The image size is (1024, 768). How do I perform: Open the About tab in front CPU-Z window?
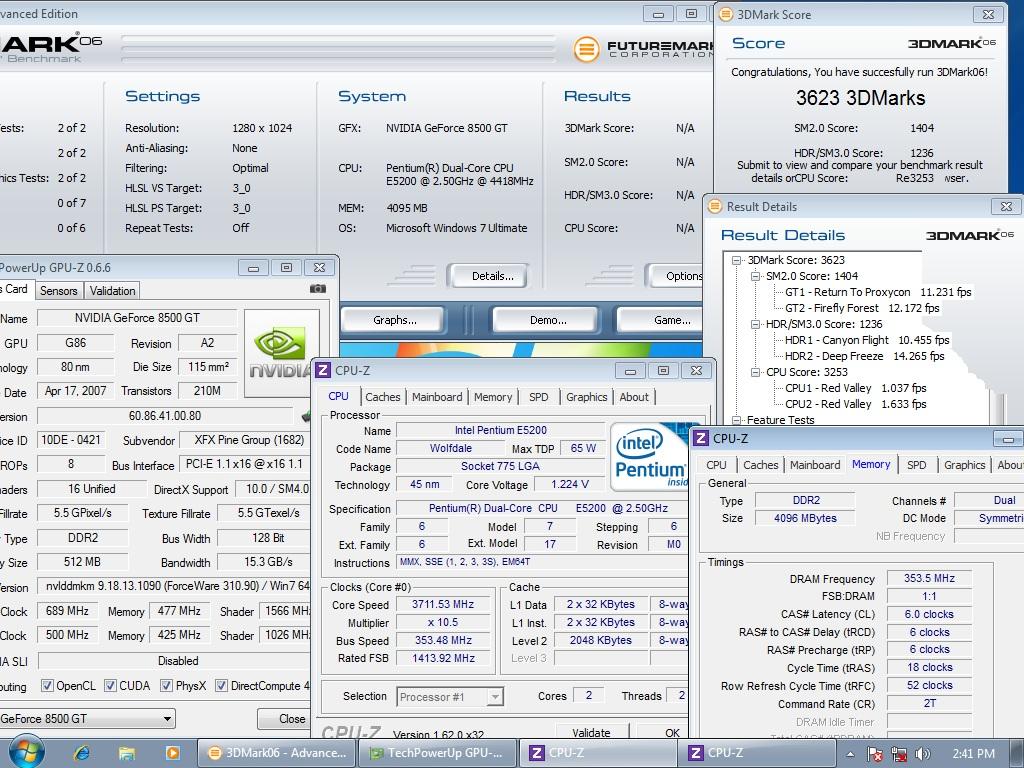[x=634, y=397]
